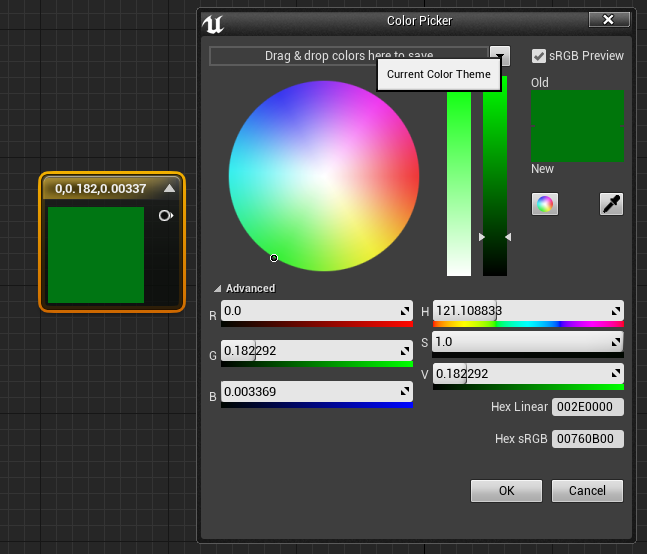Edit the Hex sRGB field 00760B00
The height and width of the screenshot is (554, 647).
point(588,438)
